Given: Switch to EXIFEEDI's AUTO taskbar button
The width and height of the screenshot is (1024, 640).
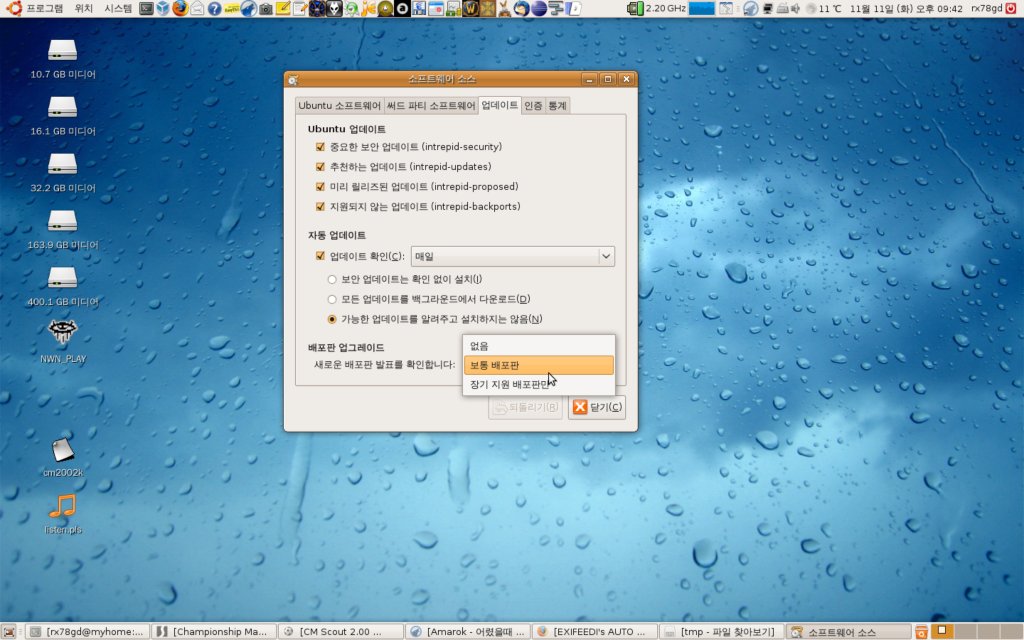Looking at the screenshot, I should (594, 632).
